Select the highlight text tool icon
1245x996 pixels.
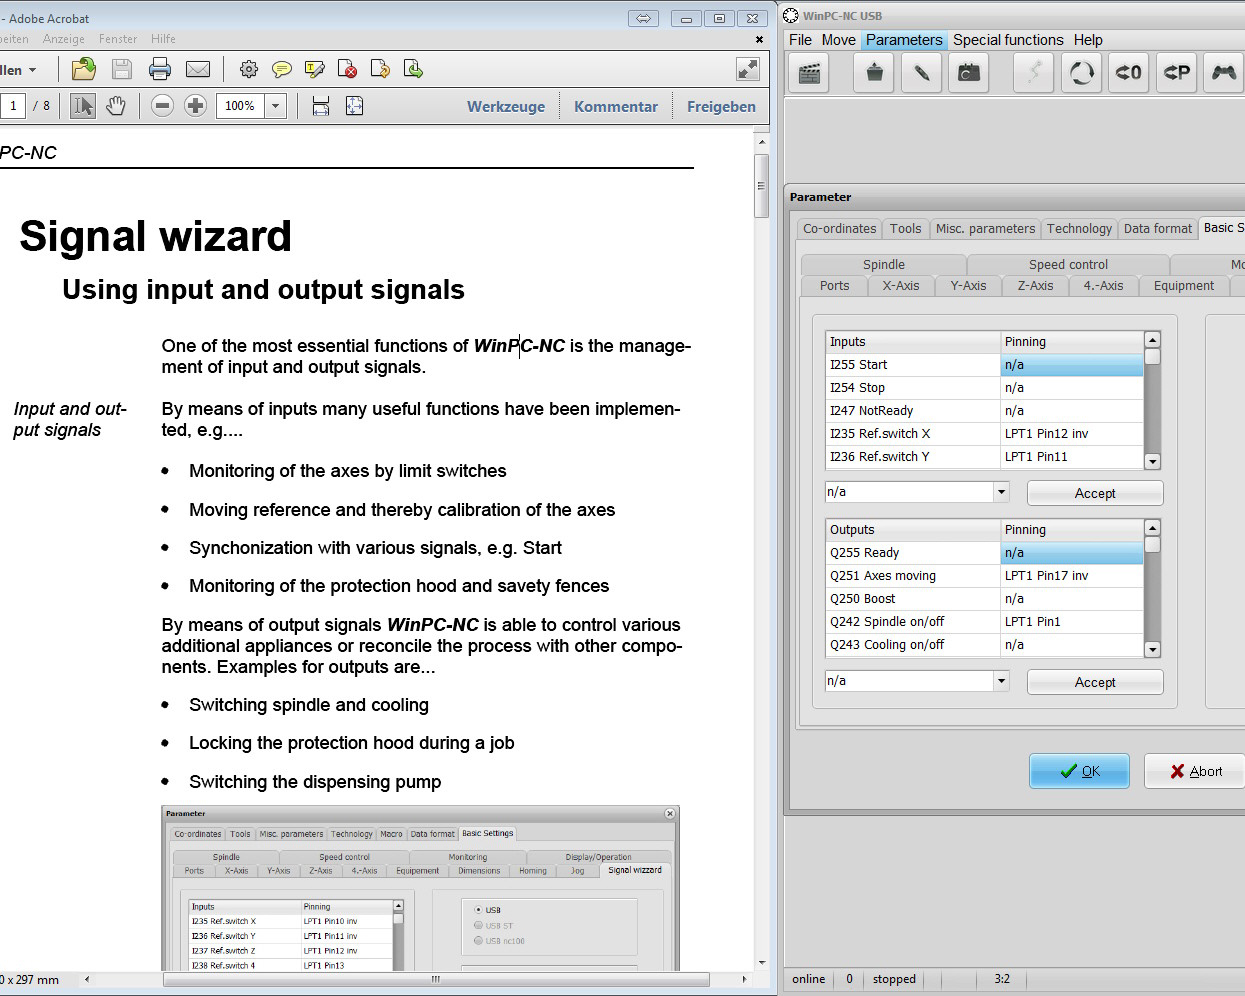(315, 69)
